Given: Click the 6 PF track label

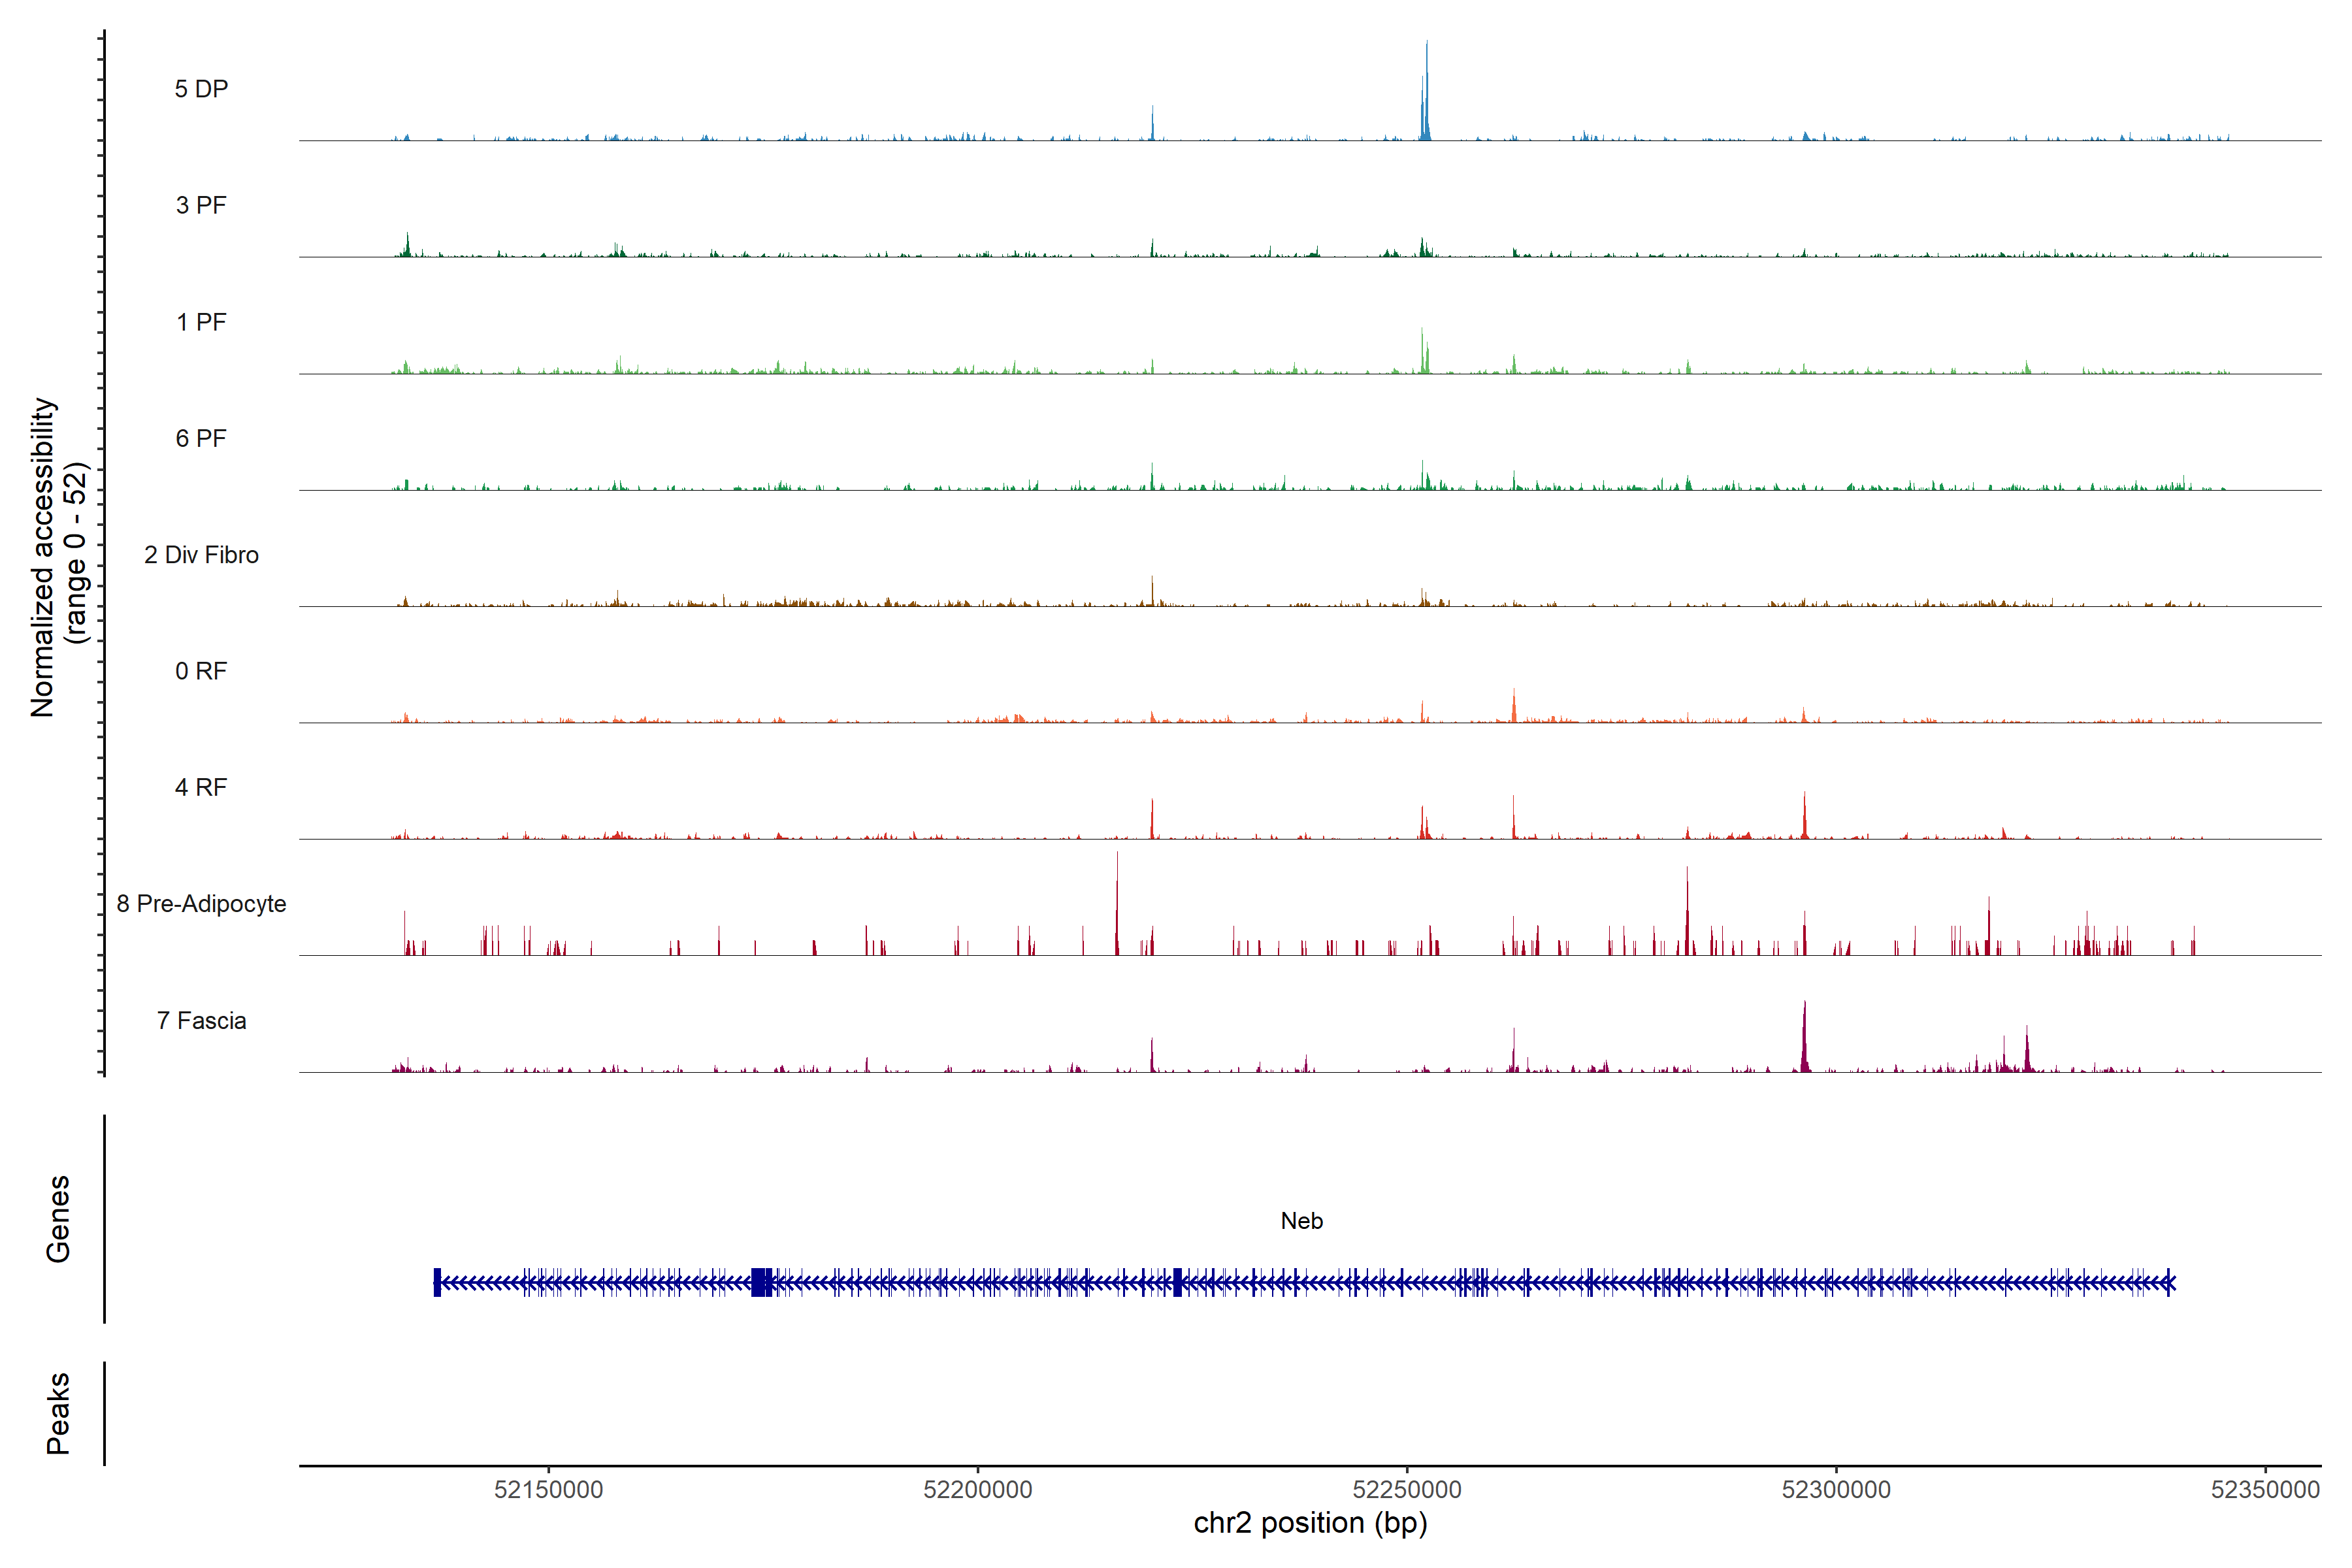Looking at the screenshot, I should coord(201,438).
